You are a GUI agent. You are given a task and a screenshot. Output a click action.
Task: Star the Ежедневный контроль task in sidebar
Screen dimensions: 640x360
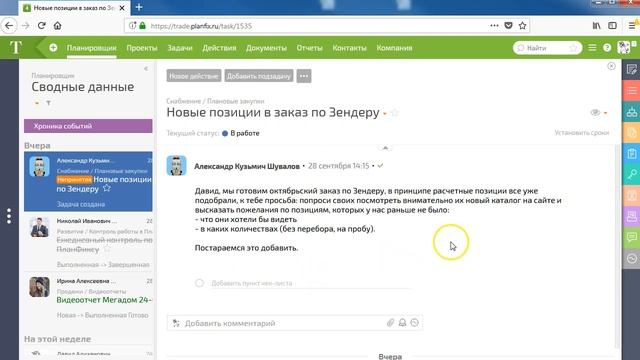107,249
